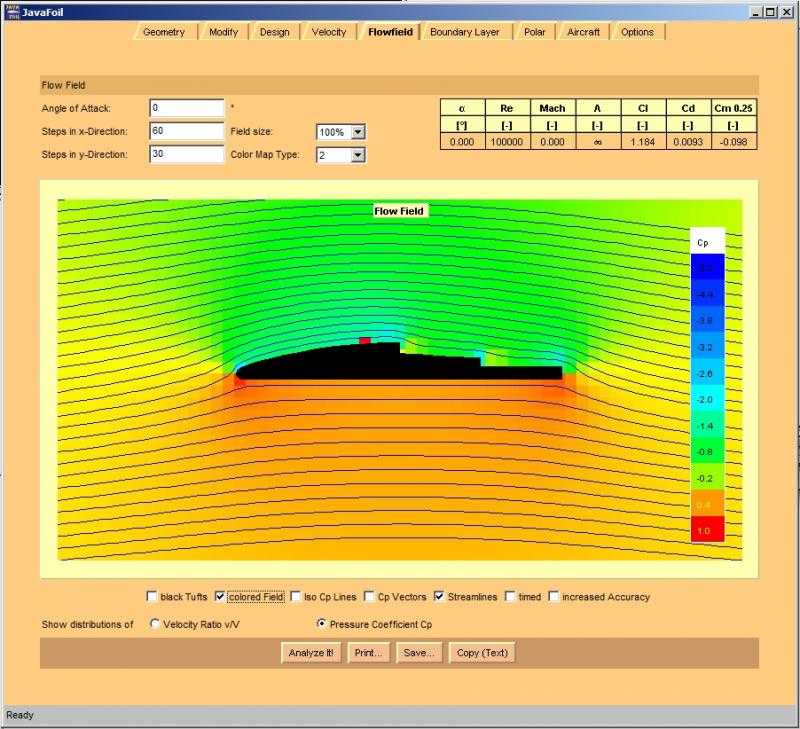Click the JavaFoil title bar icon
The image size is (800, 729).
11,11
